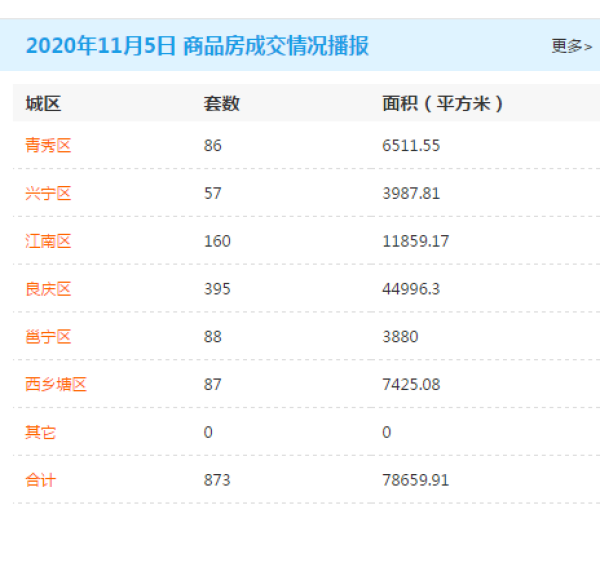Open the 良庆区 district link
This screenshot has height=567, width=600.
click(x=48, y=289)
